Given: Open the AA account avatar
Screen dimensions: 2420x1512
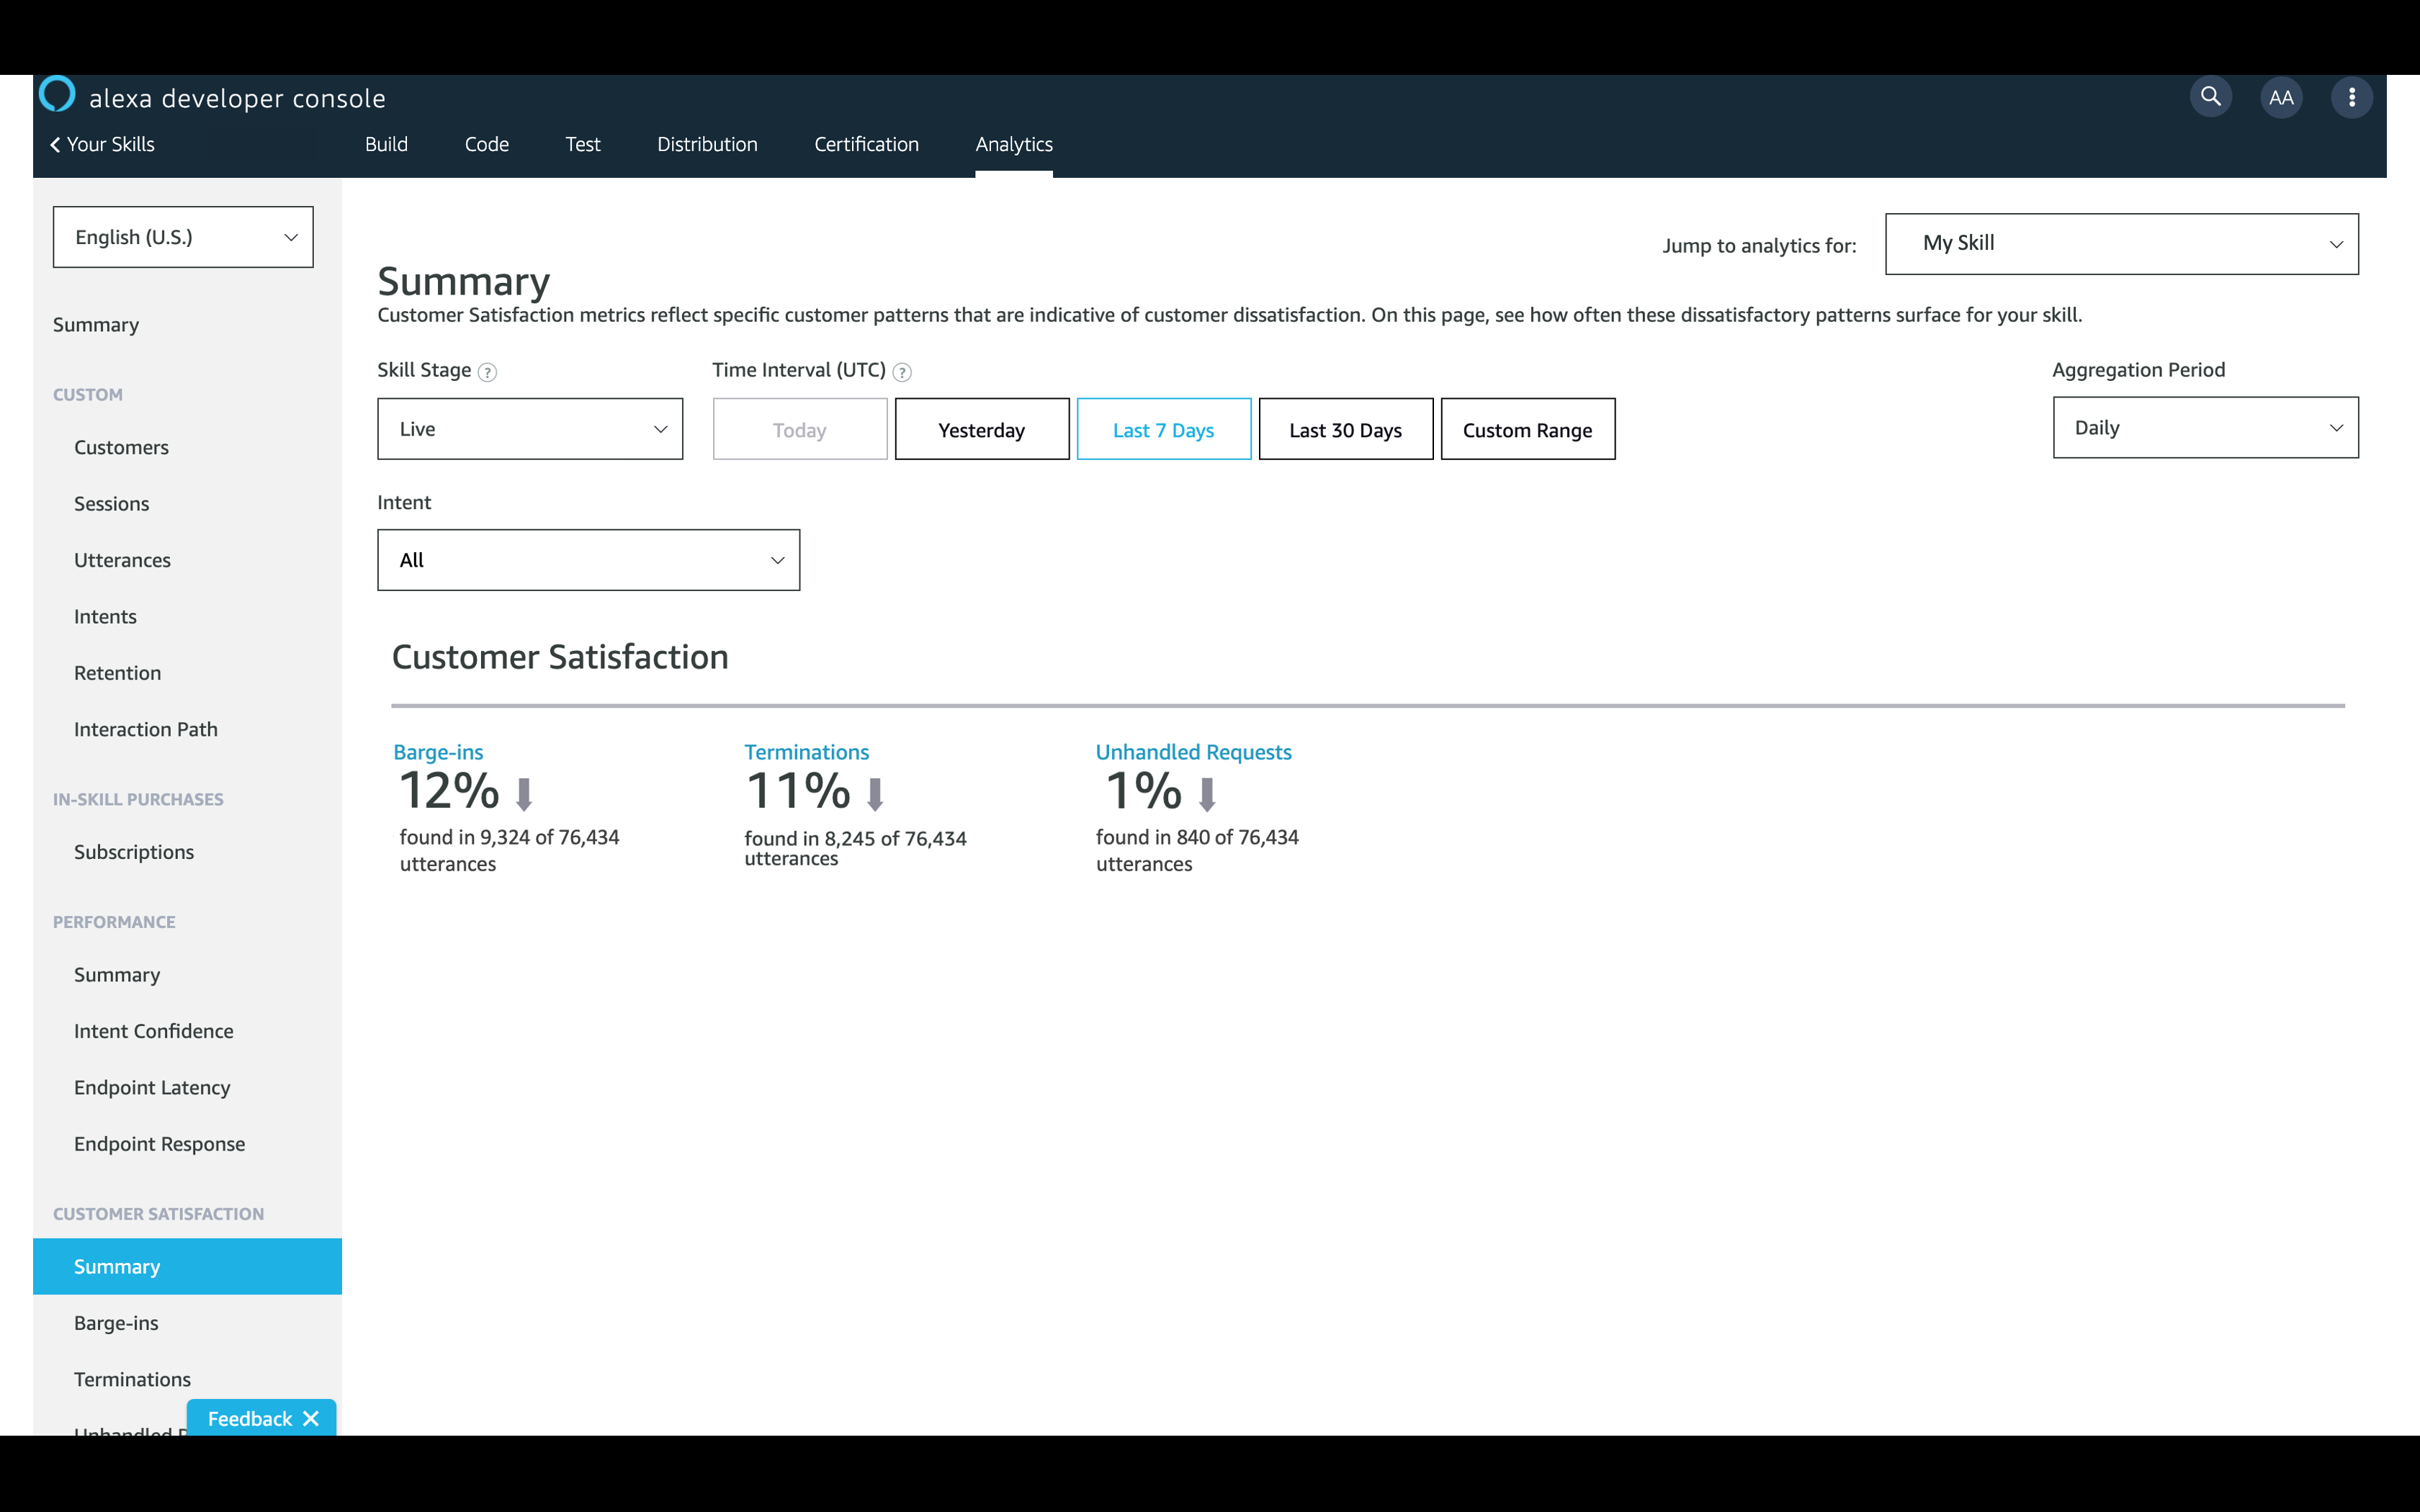Looking at the screenshot, I should pos(2281,98).
